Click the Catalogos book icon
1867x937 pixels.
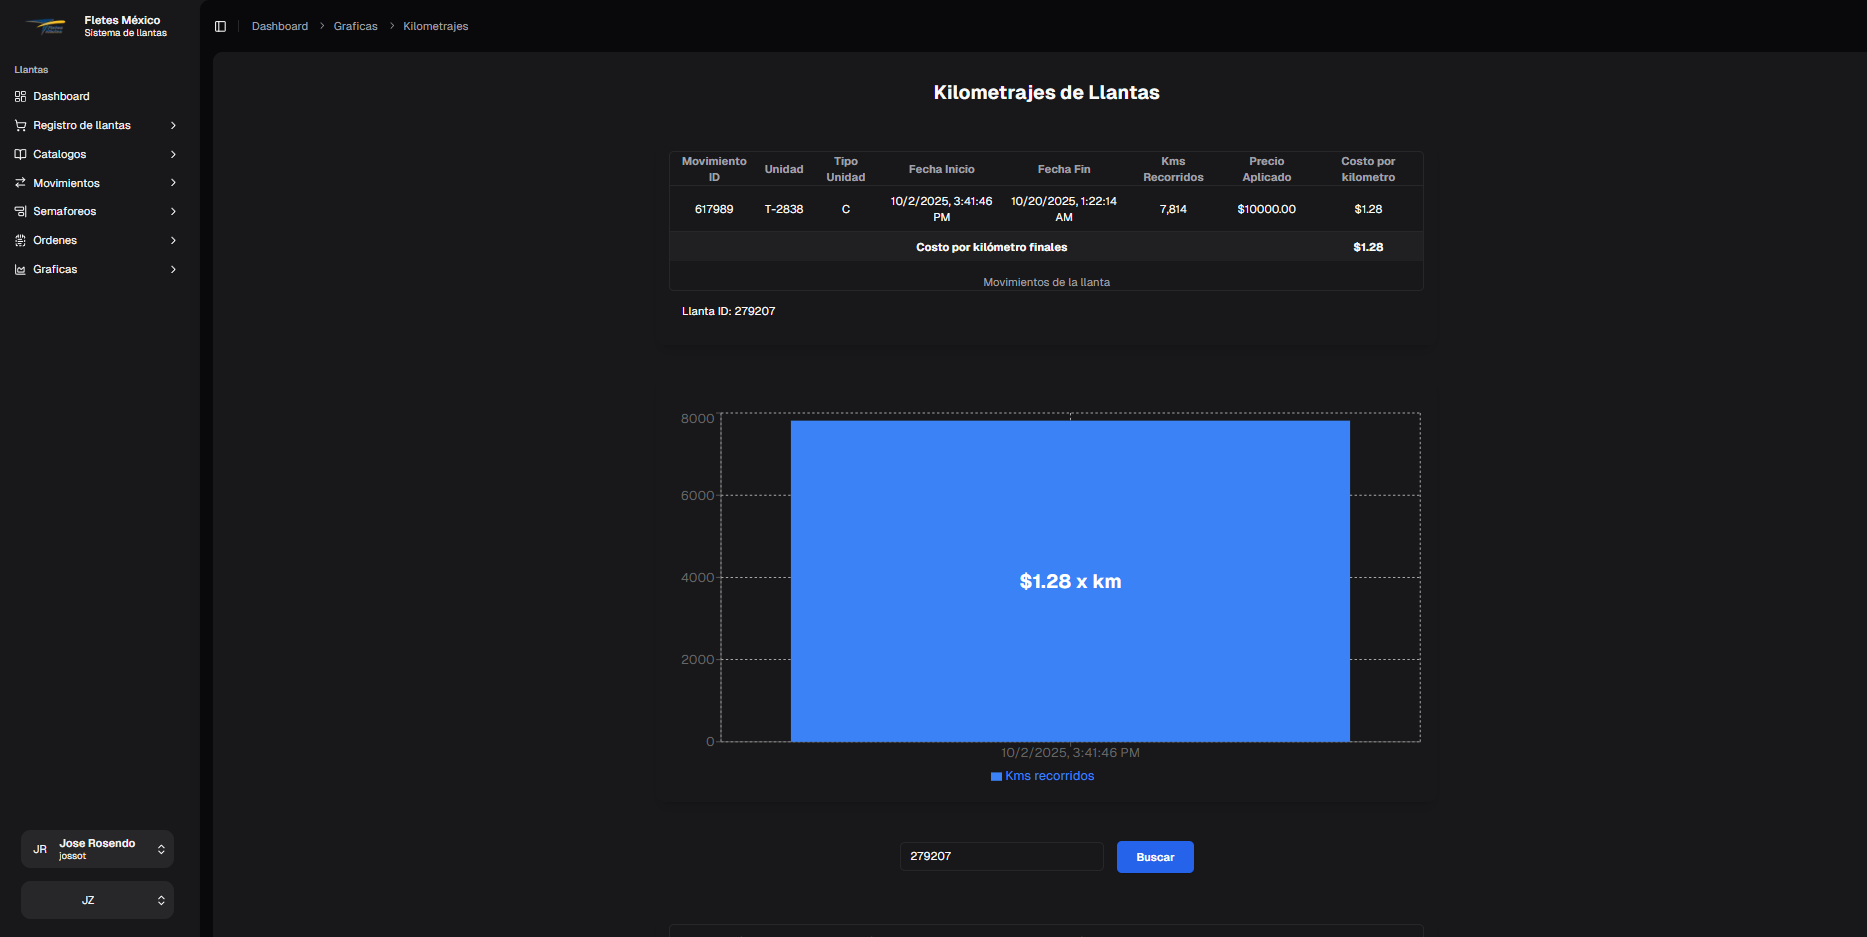tap(20, 155)
